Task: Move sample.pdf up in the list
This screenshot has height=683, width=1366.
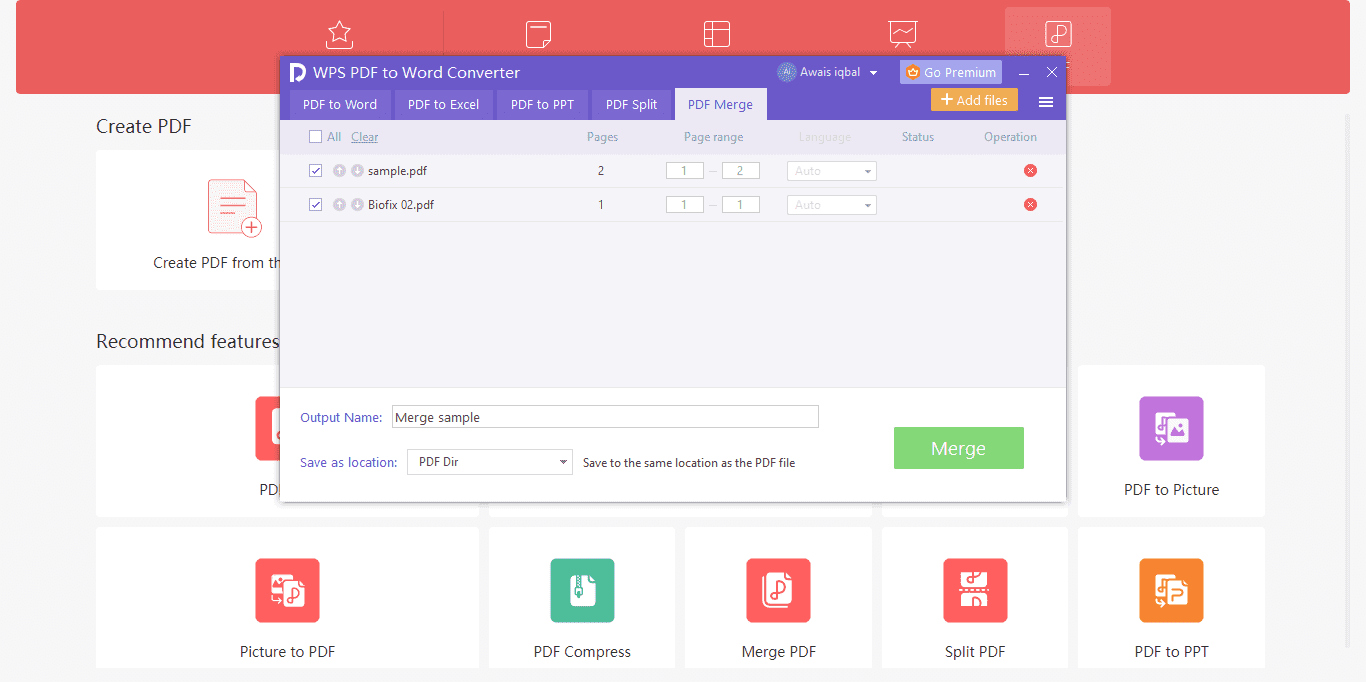Action: [339, 171]
